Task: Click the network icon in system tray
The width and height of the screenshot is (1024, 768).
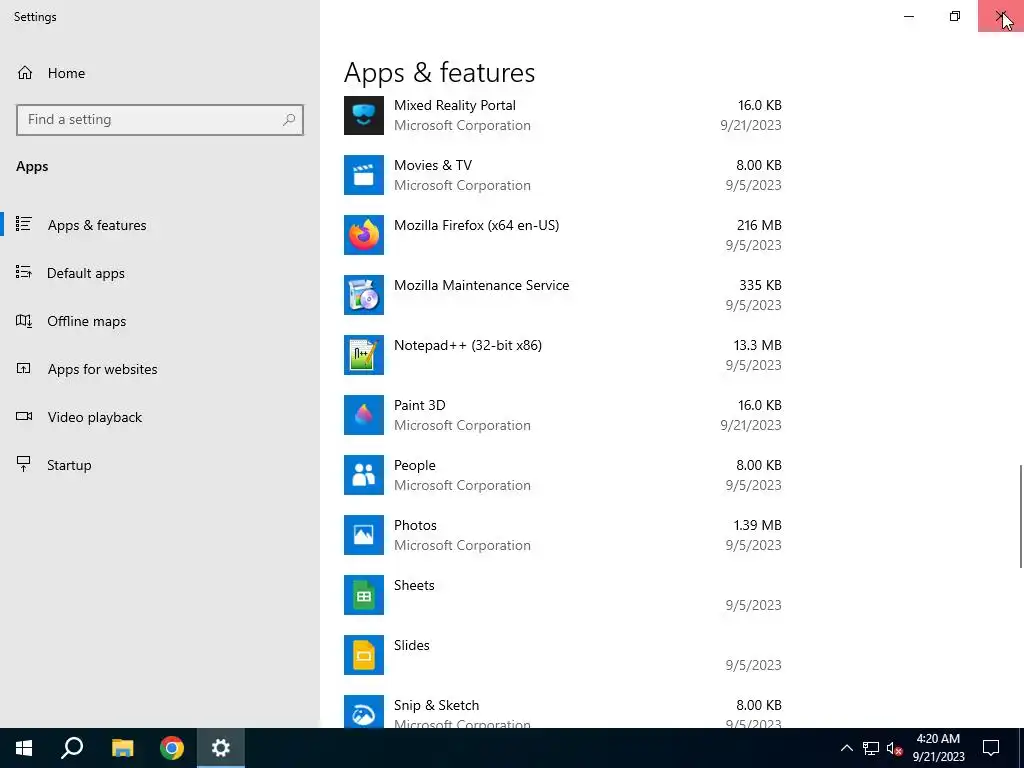Action: point(871,748)
